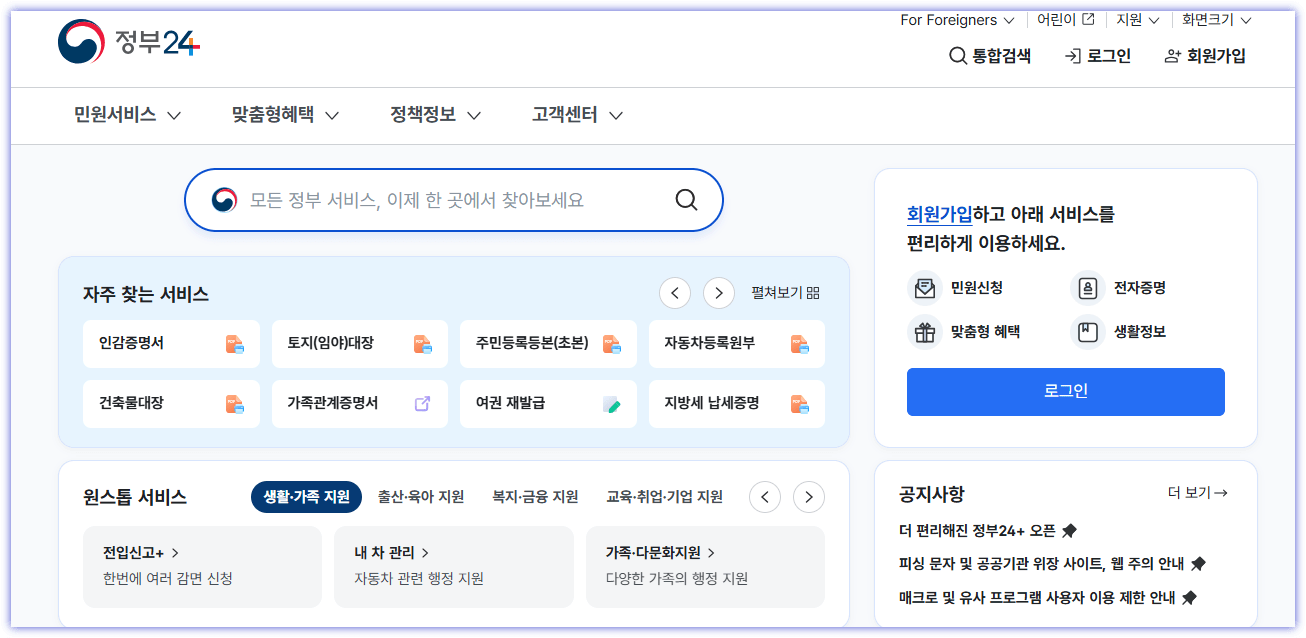The height and width of the screenshot is (638, 1306).
Task: Expand the 정책정보 menu
Action: pos(436,115)
